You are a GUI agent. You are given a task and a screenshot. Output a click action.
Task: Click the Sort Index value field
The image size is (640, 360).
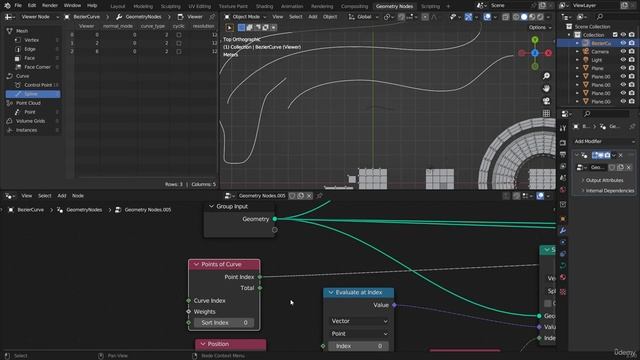pyautogui.click(x=224, y=322)
